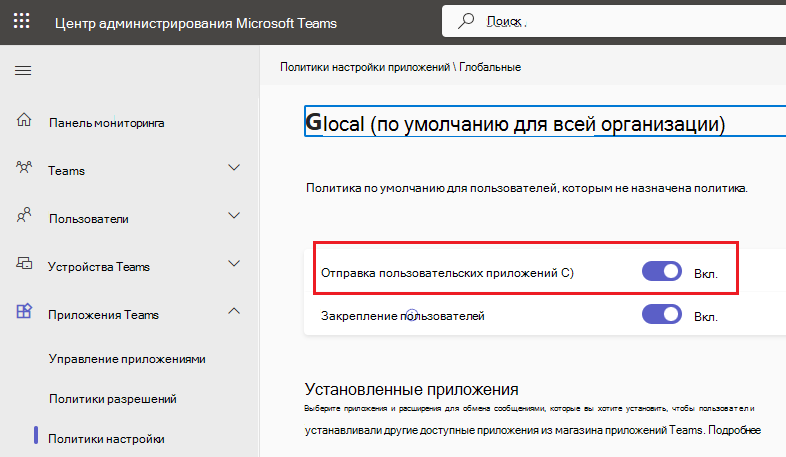The width and height of the screenshot is (786, 457).
Task: Click the Teams group icon in sidebar
Action: point(24,167)
